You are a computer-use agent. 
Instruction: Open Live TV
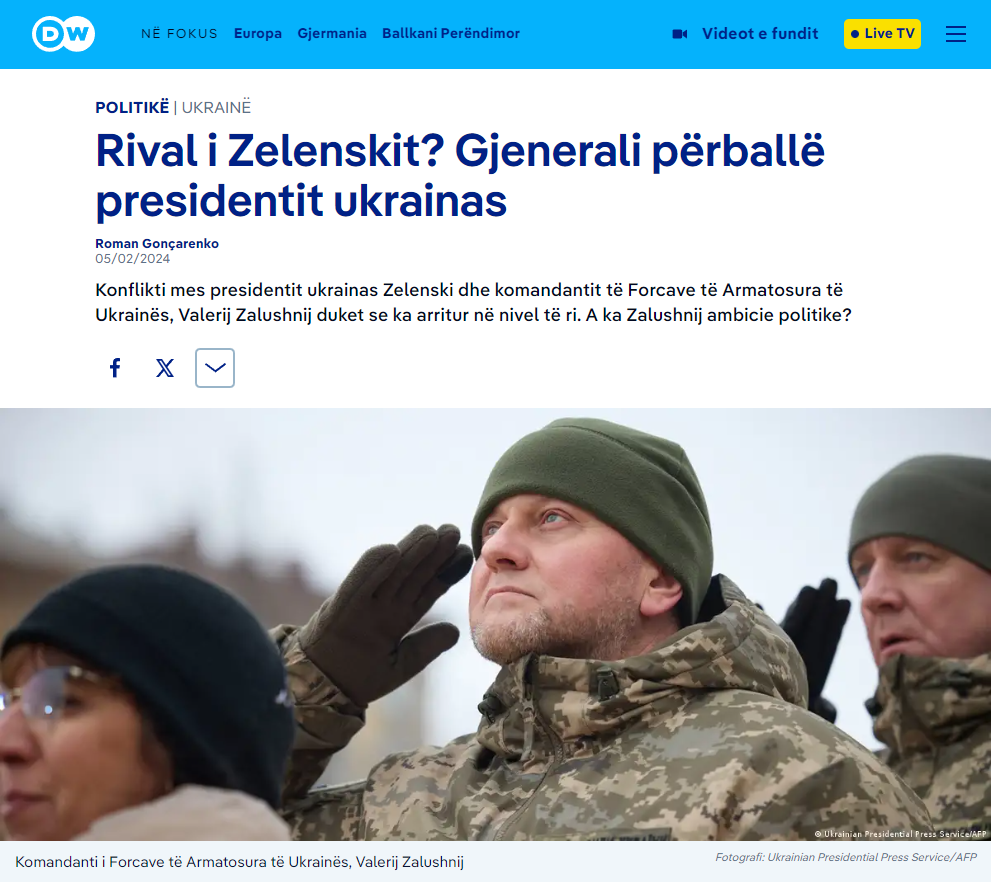click(x=882, y=33)
